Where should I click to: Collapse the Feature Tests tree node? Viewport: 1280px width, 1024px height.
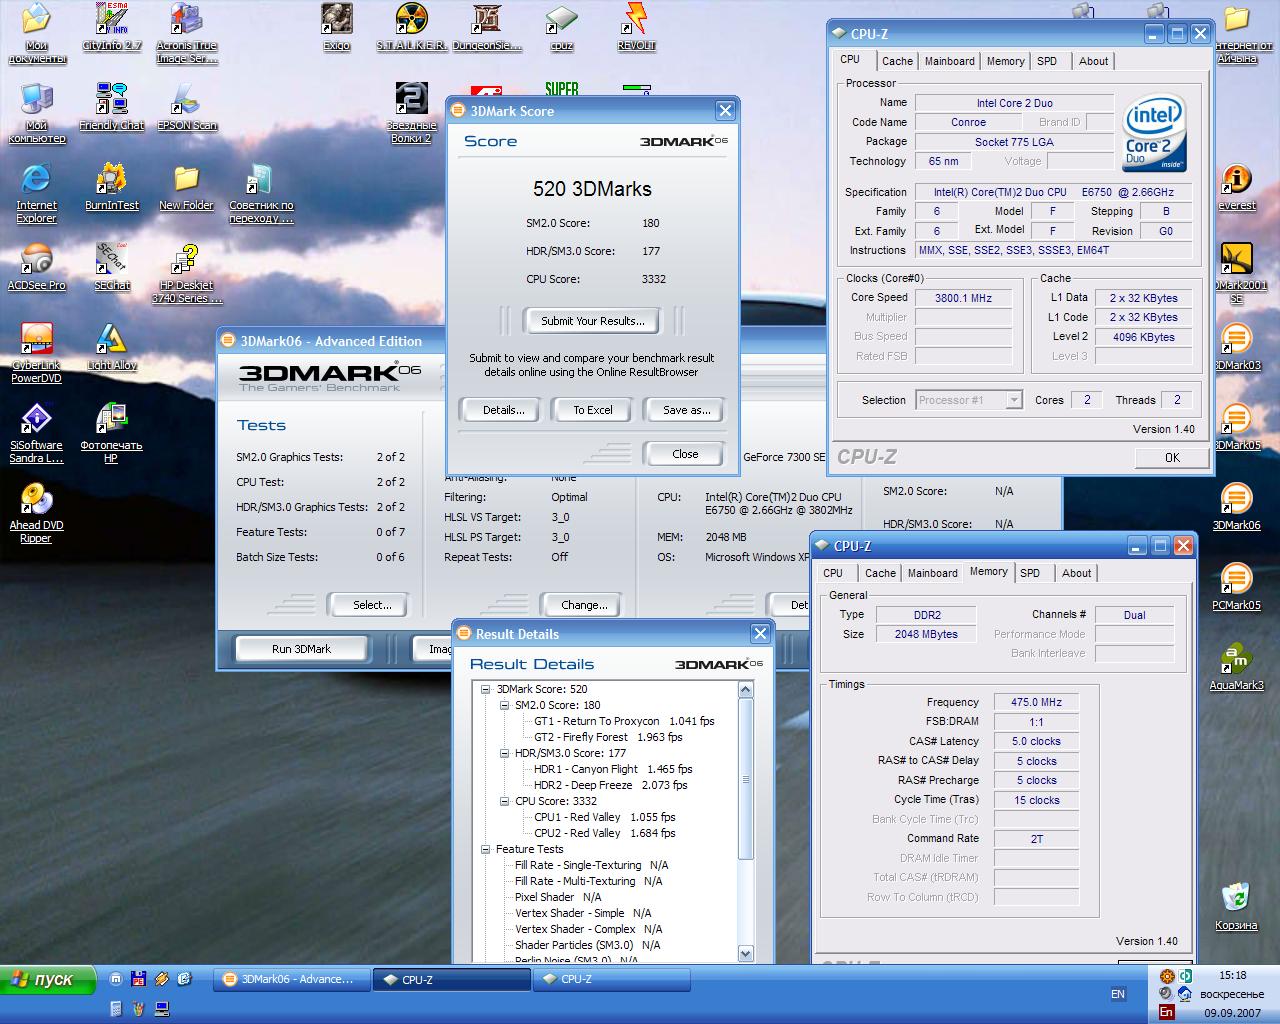[486, 849]
